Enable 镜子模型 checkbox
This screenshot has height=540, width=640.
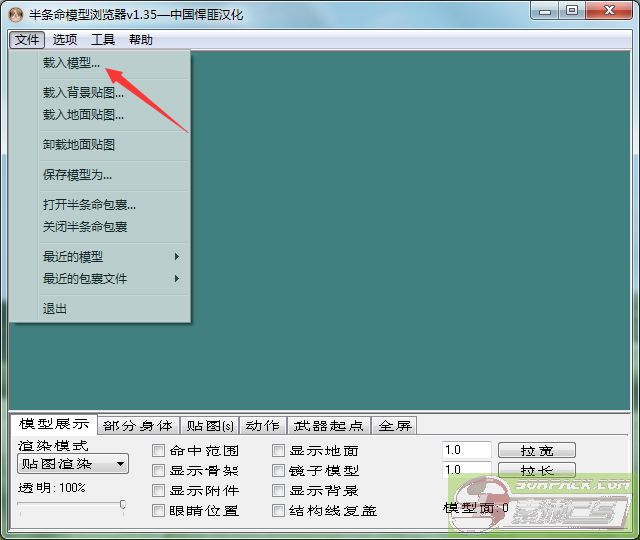[x=279, y=471]
